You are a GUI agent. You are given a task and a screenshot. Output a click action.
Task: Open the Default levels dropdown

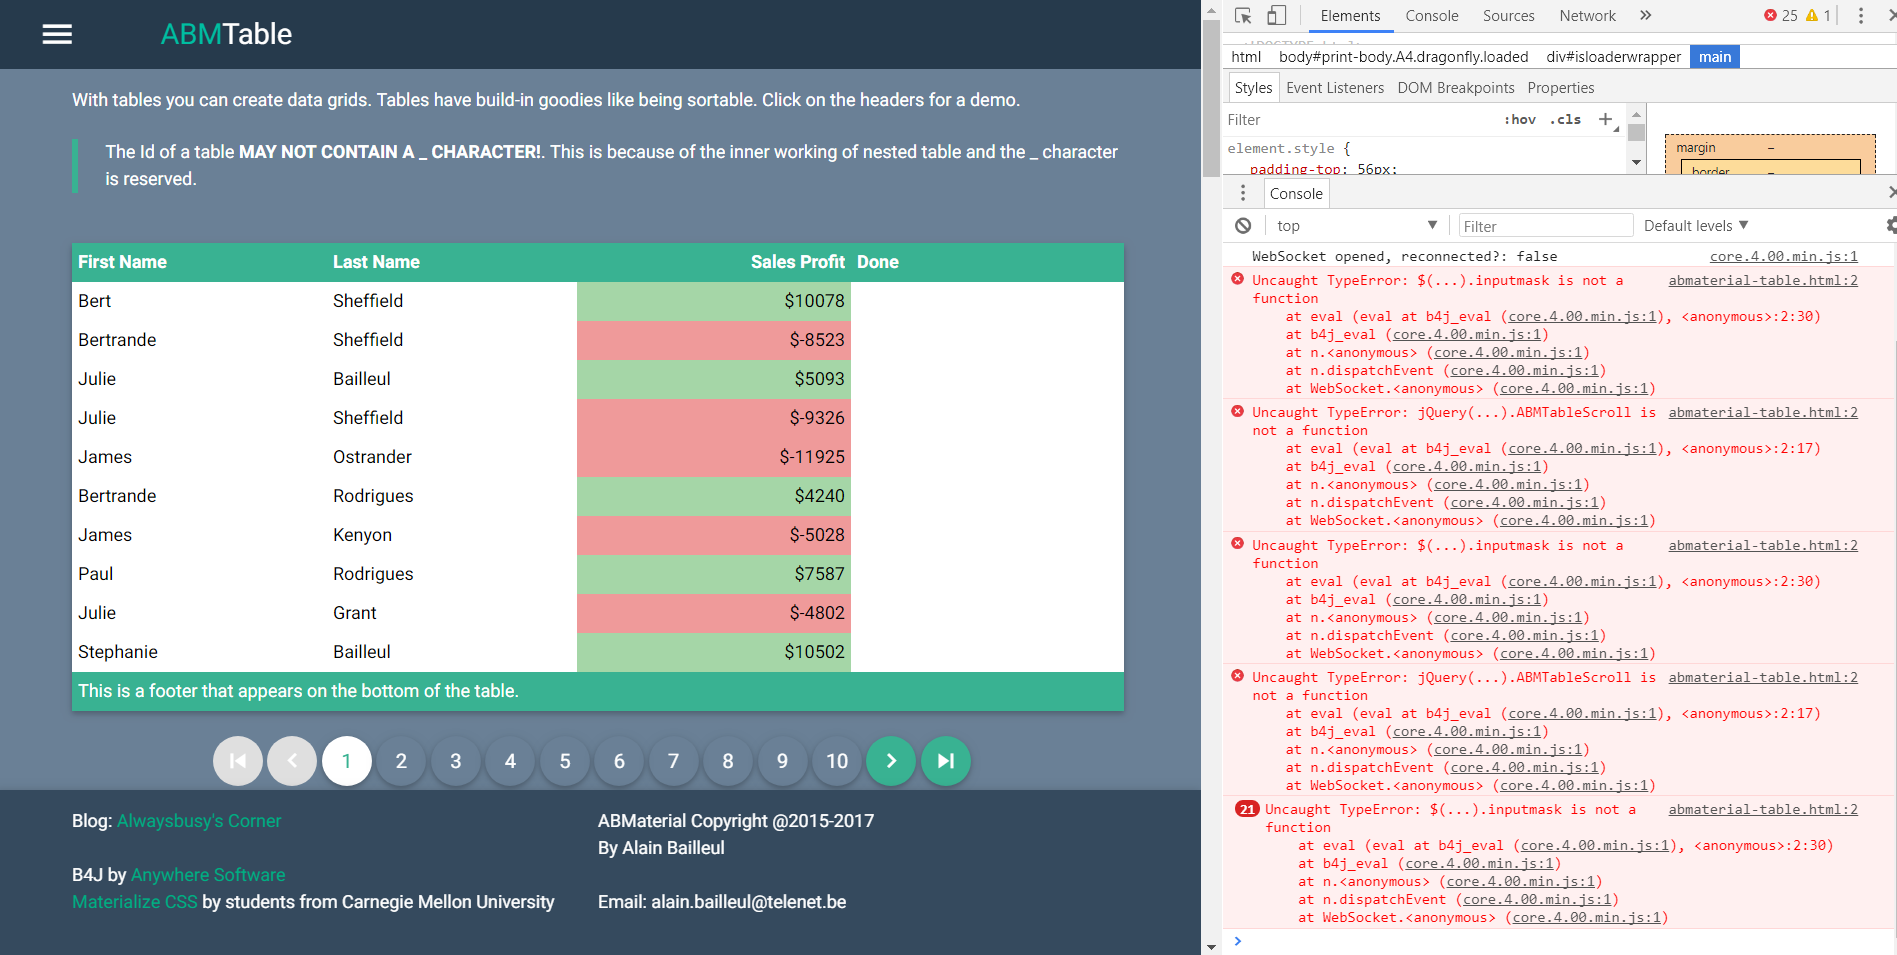point(1696,226)
